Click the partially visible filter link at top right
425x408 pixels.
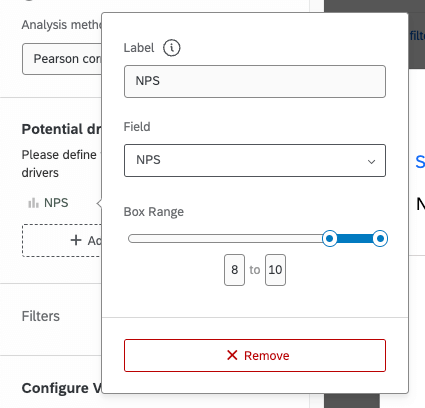click(x=417, y=35)
